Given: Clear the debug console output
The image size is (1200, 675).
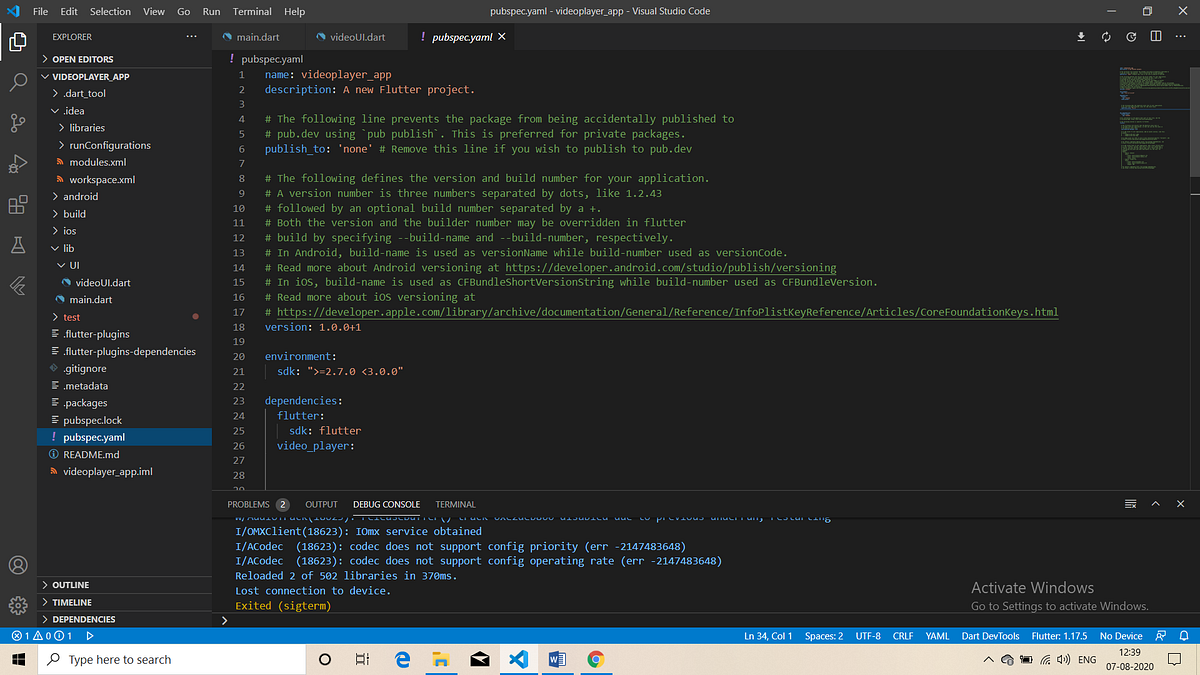Looking at the screenshot, I should point(1131,504).
